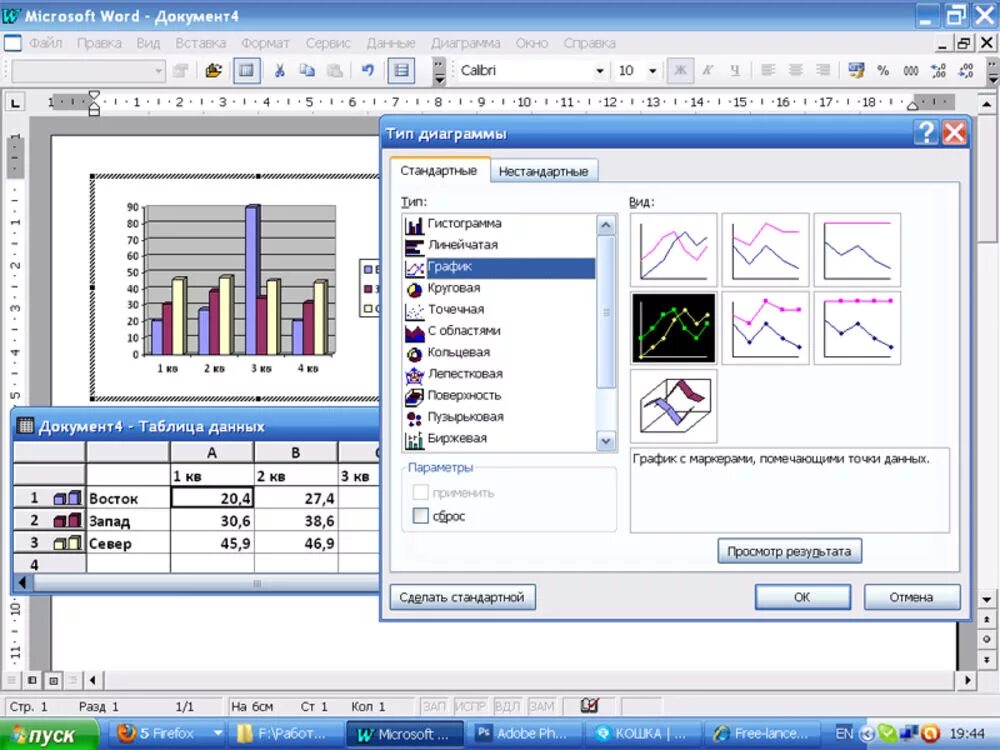Click the Просмотр результата button
Screen dimensions: 1000x750
click(790, 551)
